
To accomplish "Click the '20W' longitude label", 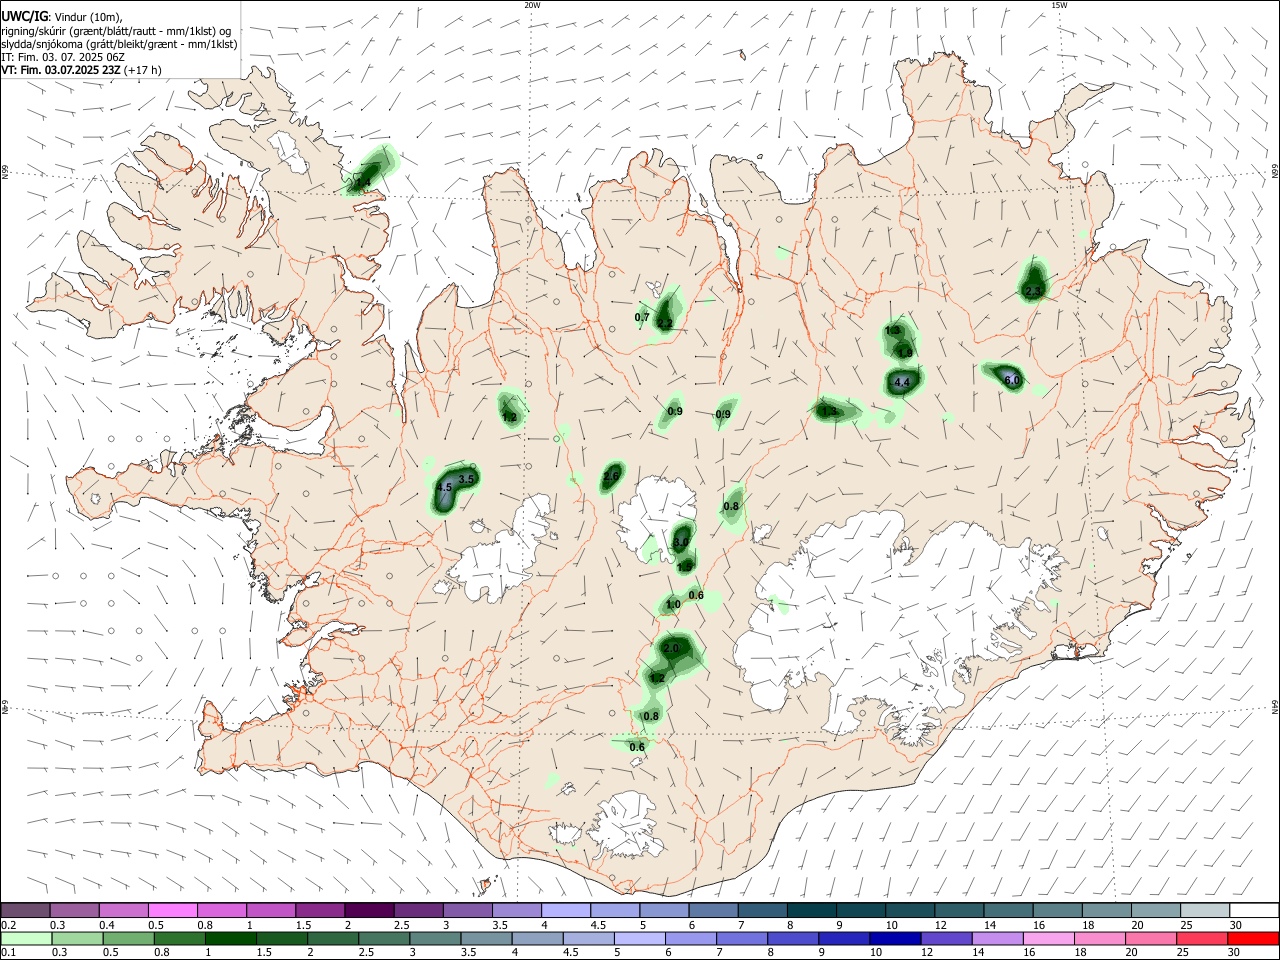I will coord(533,5).
